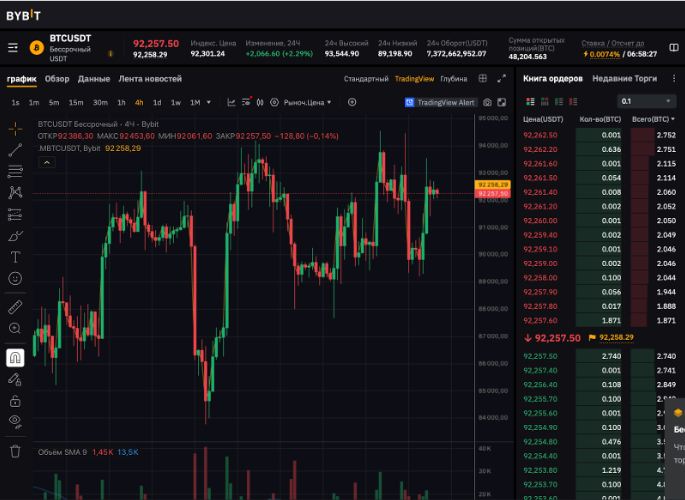This screenshot has width=685, height=500.
Task: Click the trash icon to remove drawings
Action: coord(15,450)
